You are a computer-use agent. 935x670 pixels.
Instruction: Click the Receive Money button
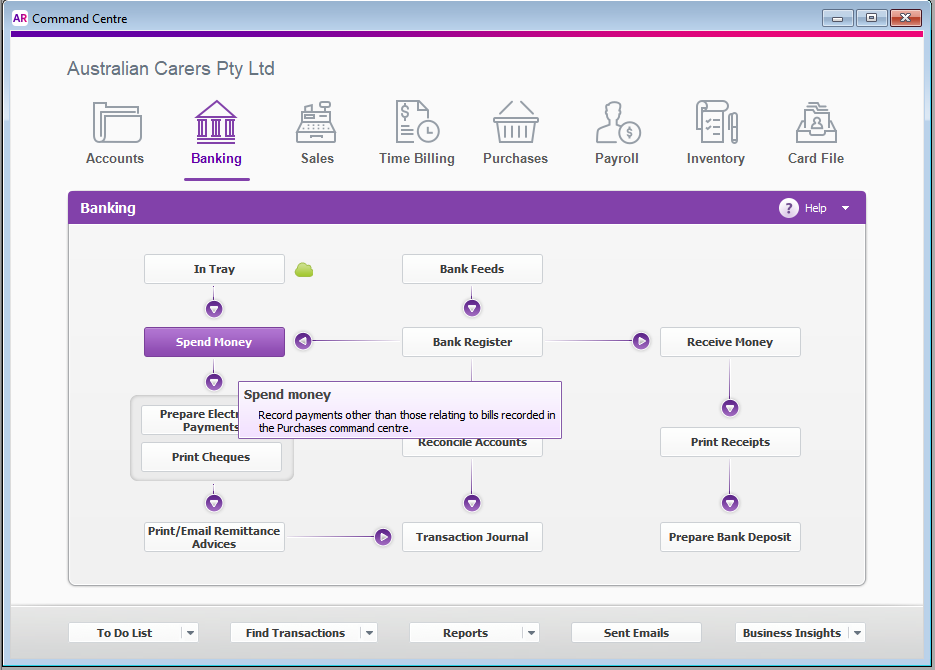(730, 342)
